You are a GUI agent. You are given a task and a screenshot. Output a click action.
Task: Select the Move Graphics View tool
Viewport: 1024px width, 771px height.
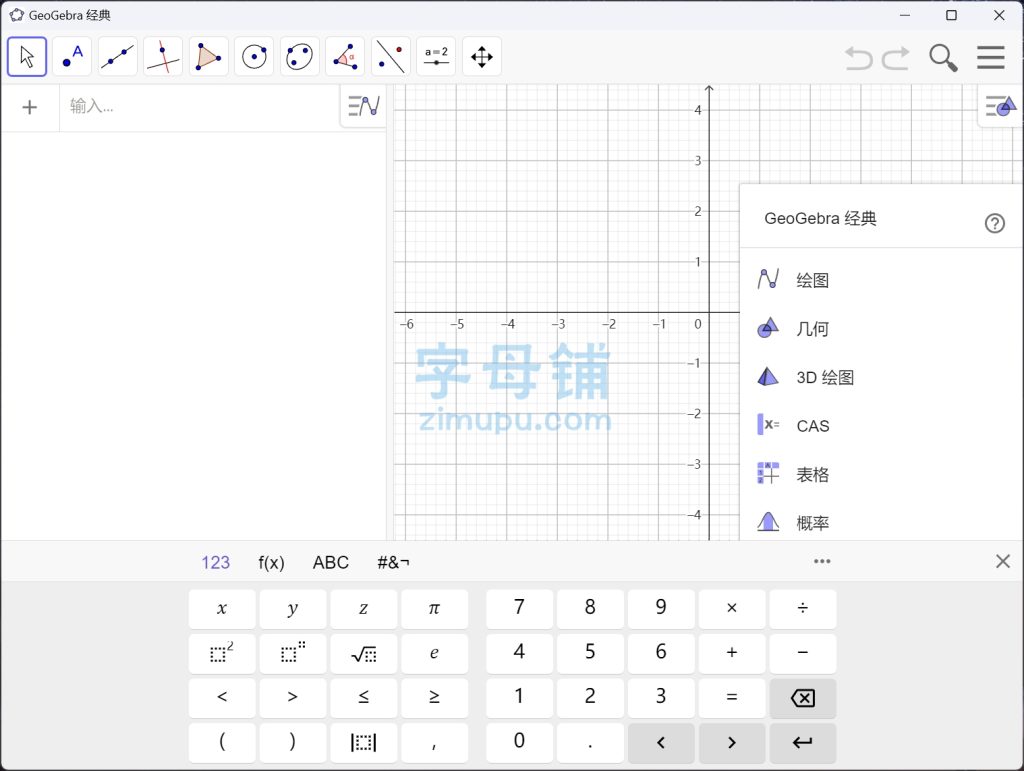[x=482, y=57]
